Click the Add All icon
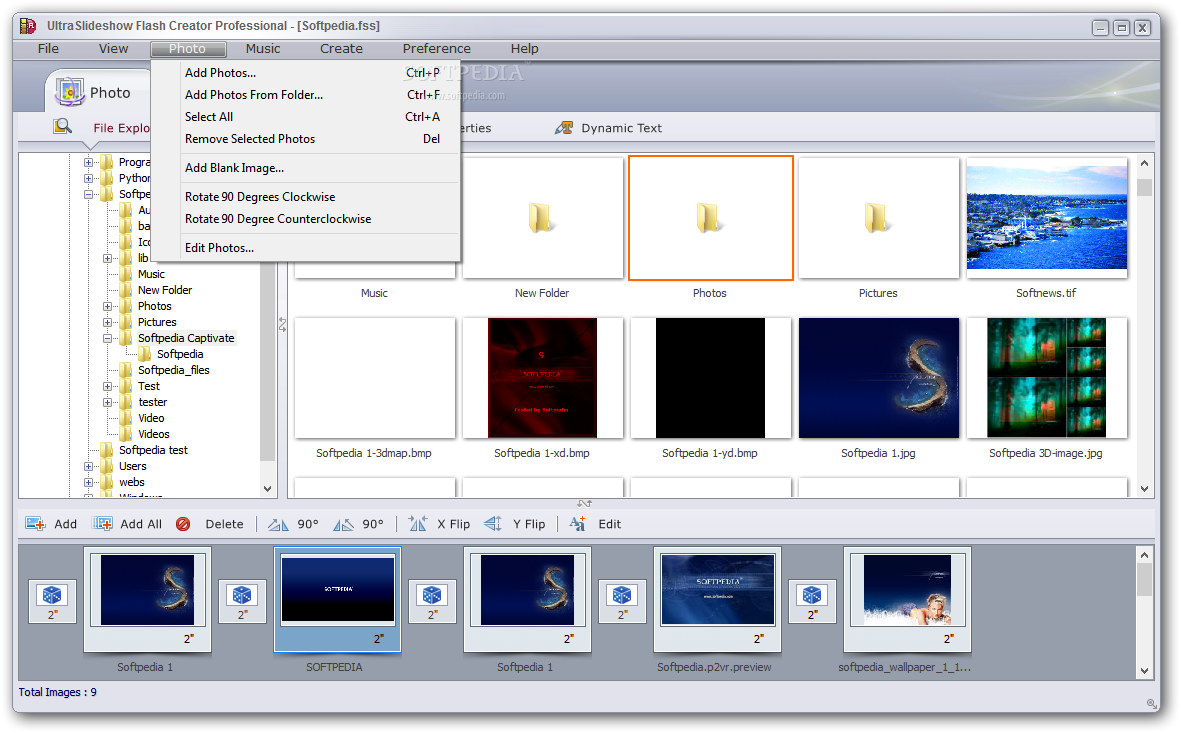The height and width of the screenshot is (733, 1181). point(102,524)
